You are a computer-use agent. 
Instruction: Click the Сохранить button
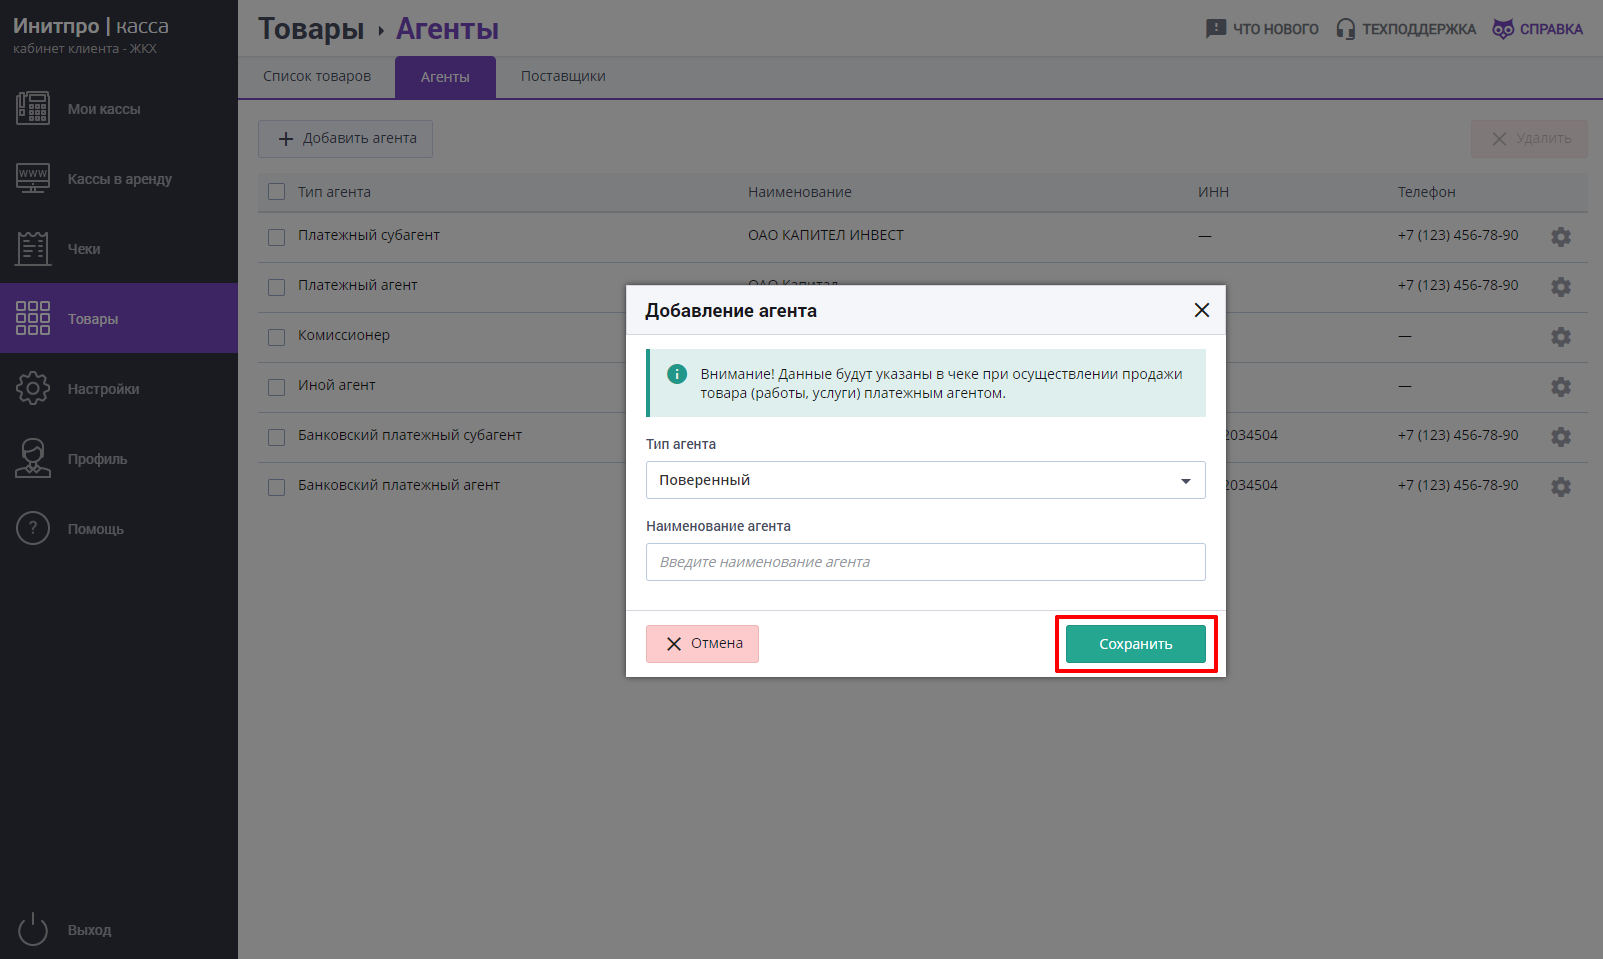tap(1136, 644)
